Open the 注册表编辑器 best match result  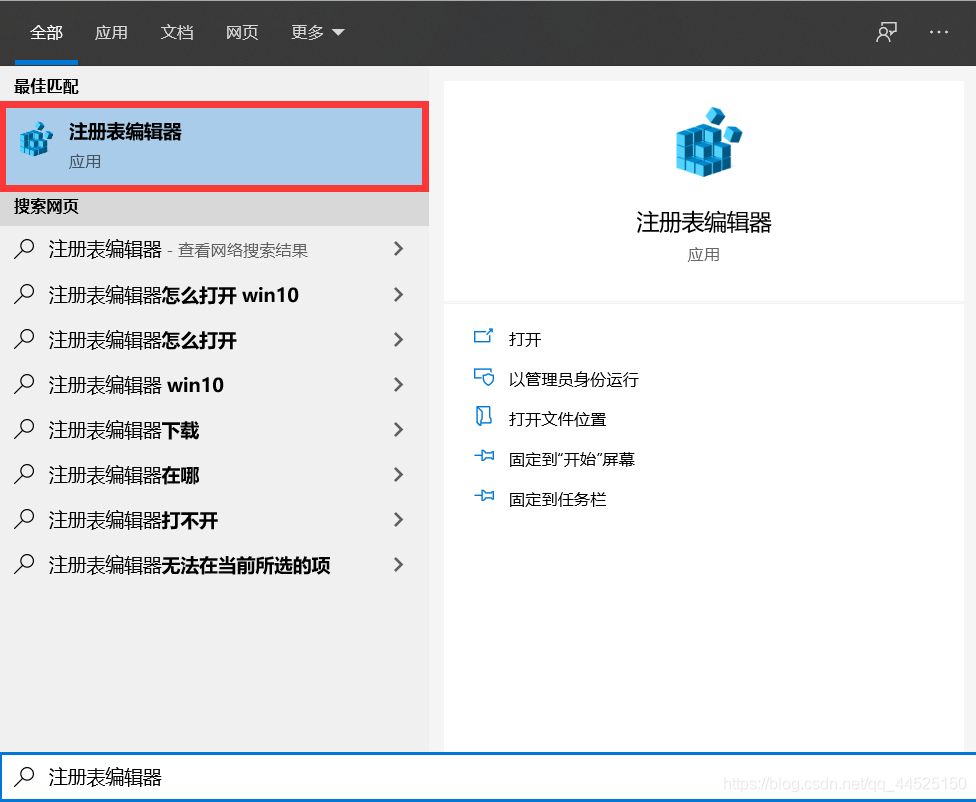[214, 146]
